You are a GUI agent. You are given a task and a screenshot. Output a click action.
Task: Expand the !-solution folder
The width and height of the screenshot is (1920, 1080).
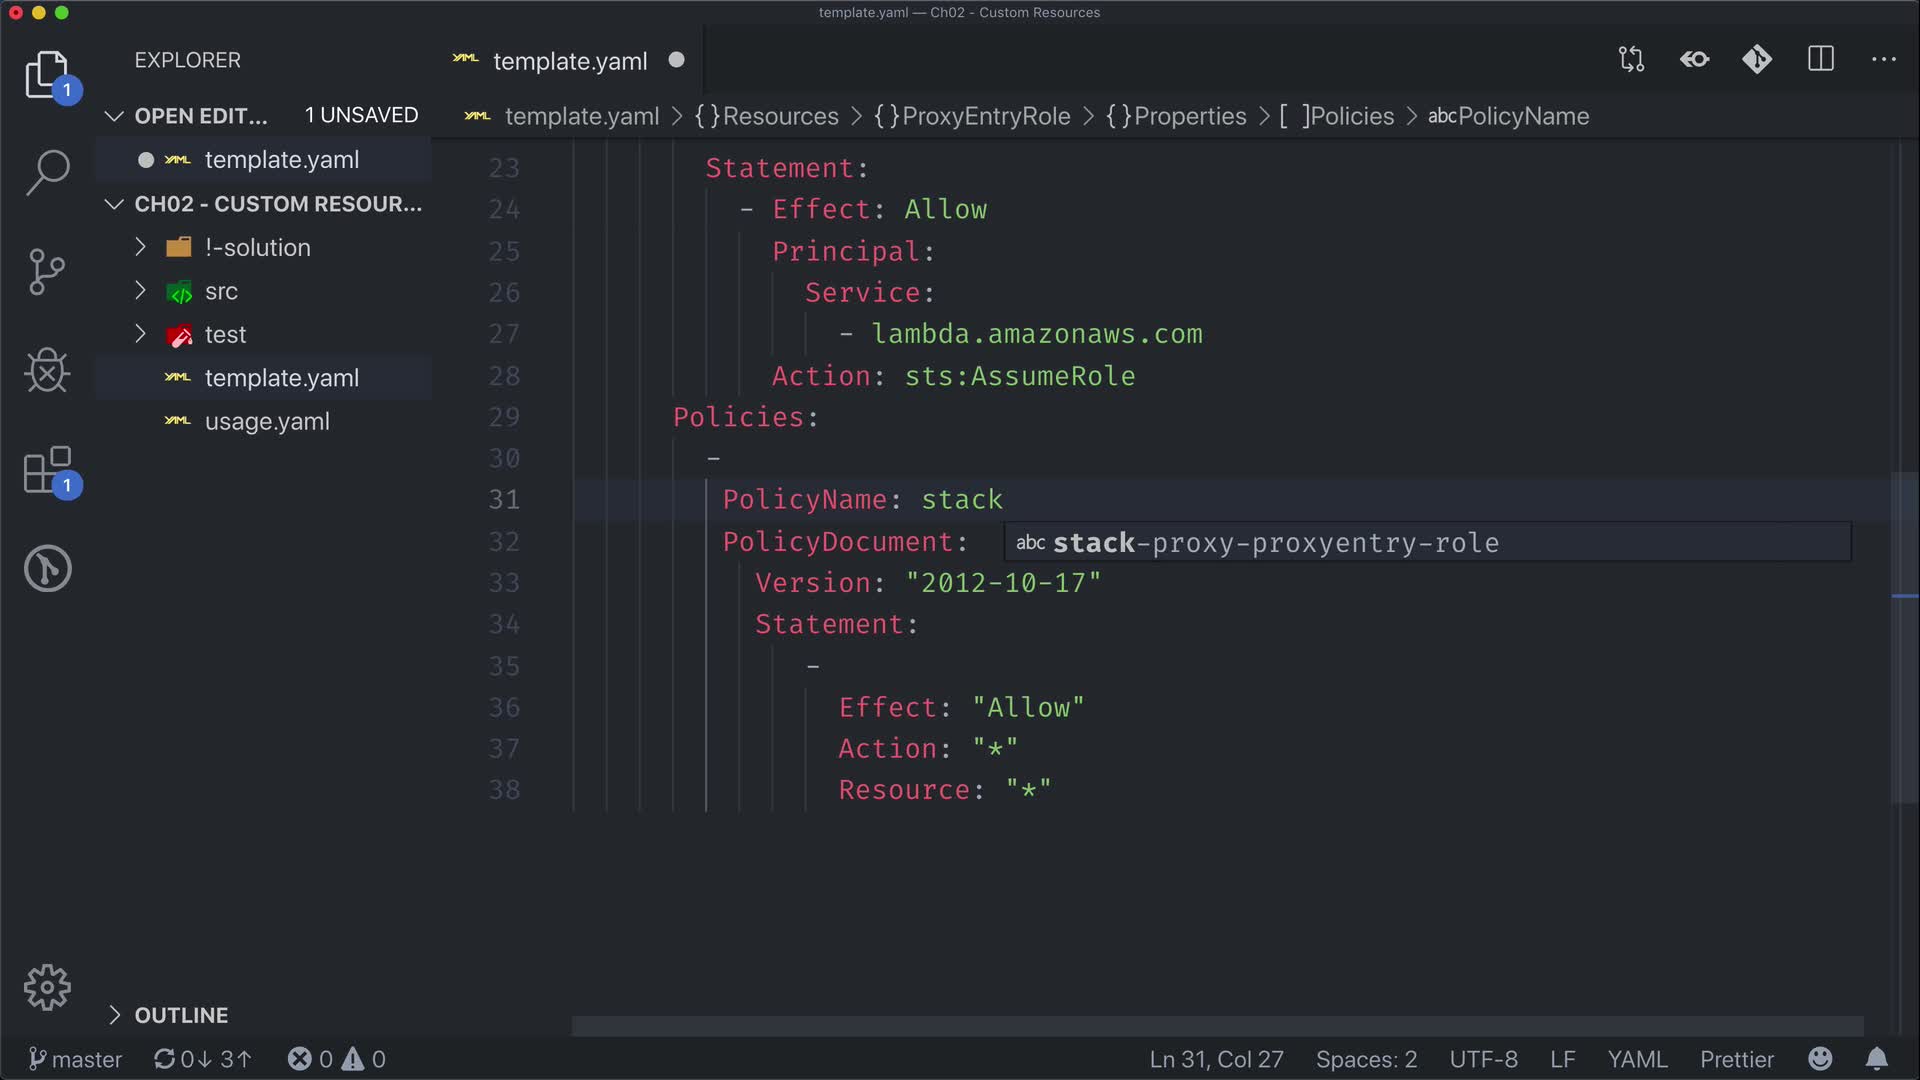pos(257,247)
